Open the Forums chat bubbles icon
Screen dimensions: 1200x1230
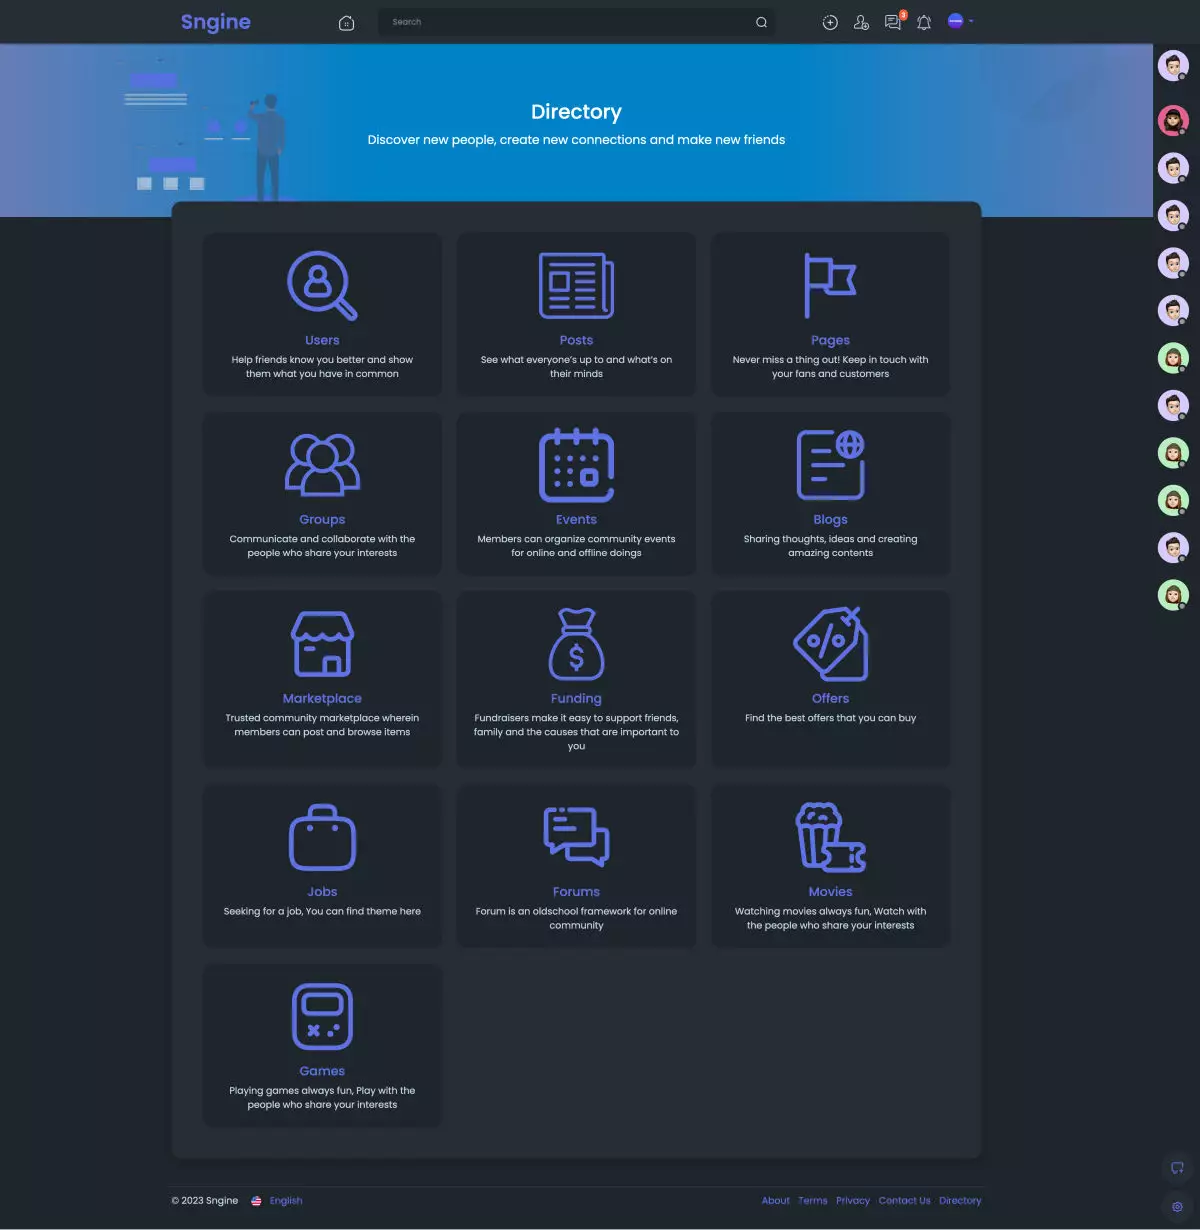pyautogui.click(x=576, y=836)
